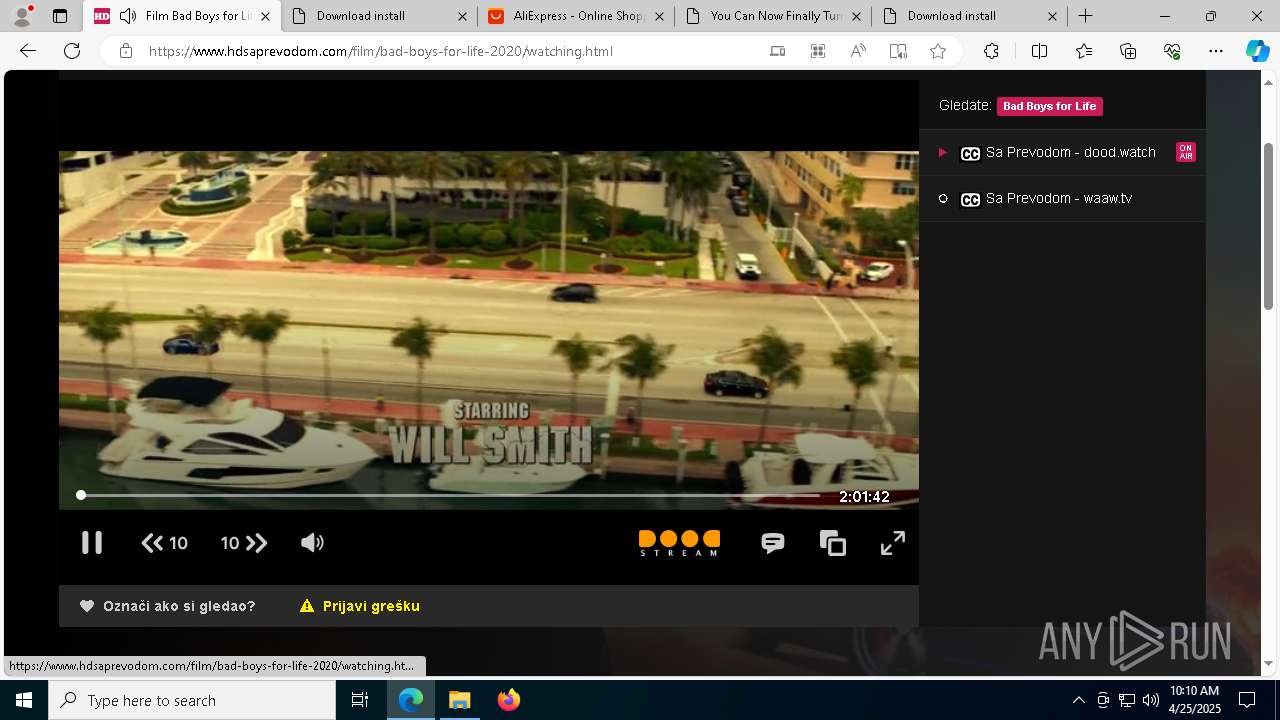Image resolution: width=1280 pixels, height=720 pixels.
Task: Click the ON AIR badge
Action: 1185,152
